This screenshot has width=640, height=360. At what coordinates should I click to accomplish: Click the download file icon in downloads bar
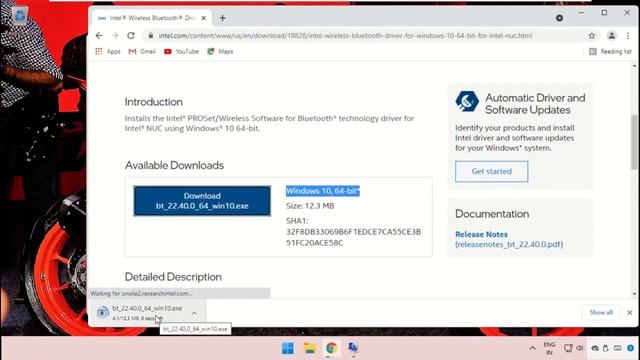(102, 312)
